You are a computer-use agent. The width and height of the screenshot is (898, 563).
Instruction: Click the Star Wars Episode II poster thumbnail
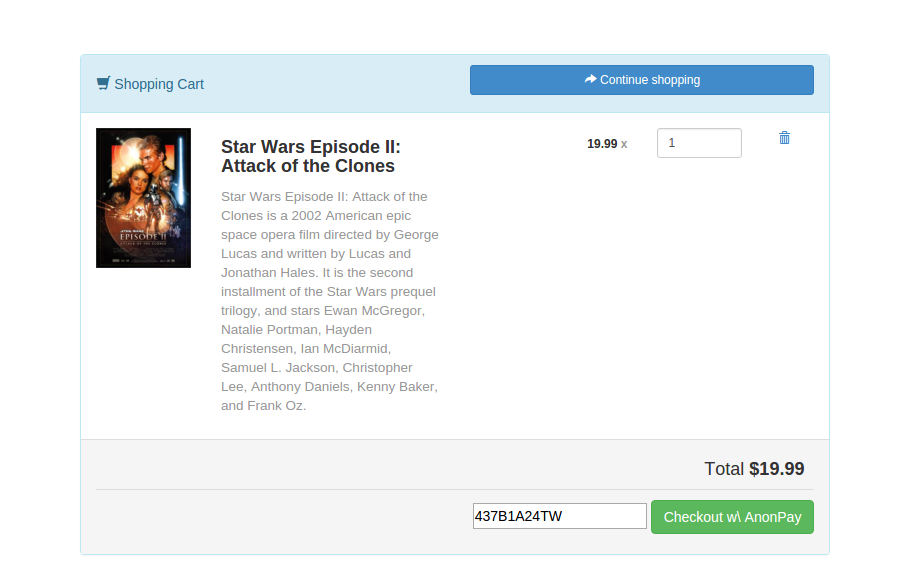point(143,198)
